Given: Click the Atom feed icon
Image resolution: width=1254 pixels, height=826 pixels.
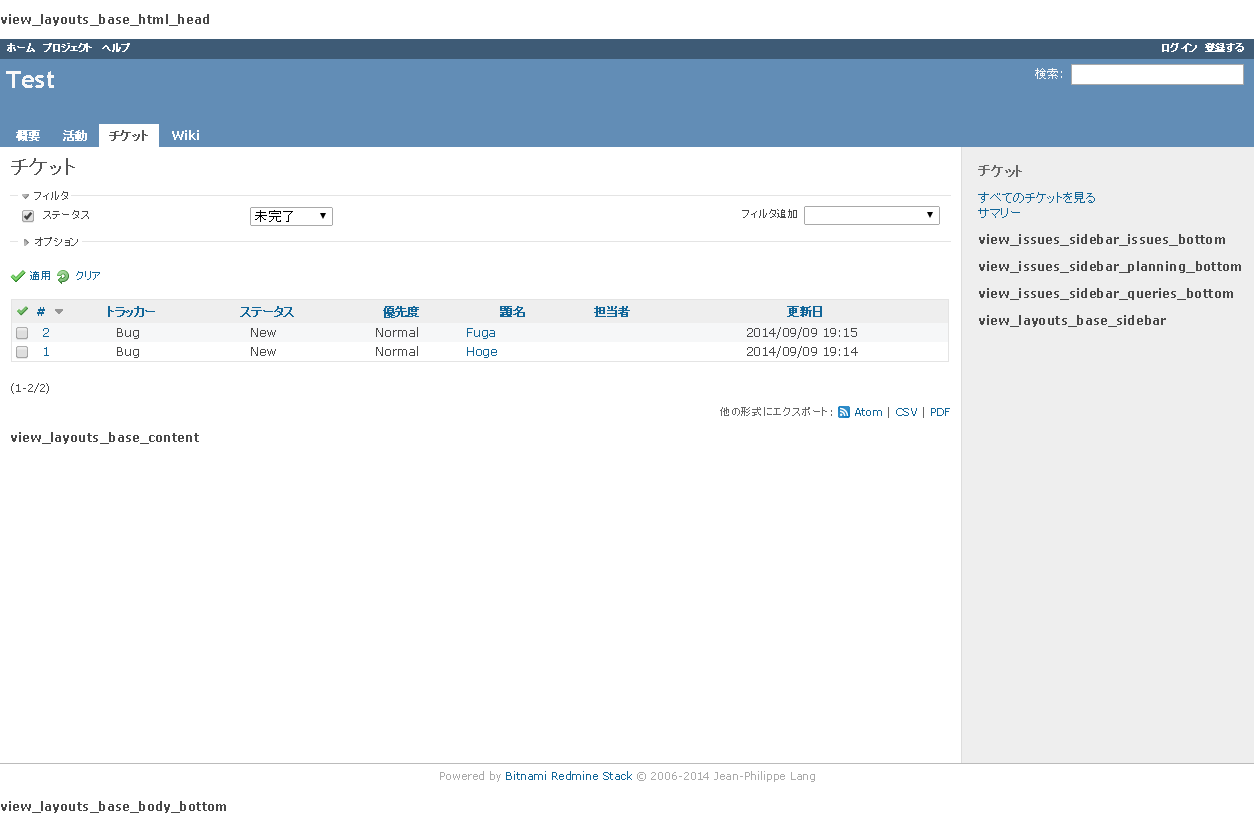Looking at the screenshot, I should (x=844, y=411).
